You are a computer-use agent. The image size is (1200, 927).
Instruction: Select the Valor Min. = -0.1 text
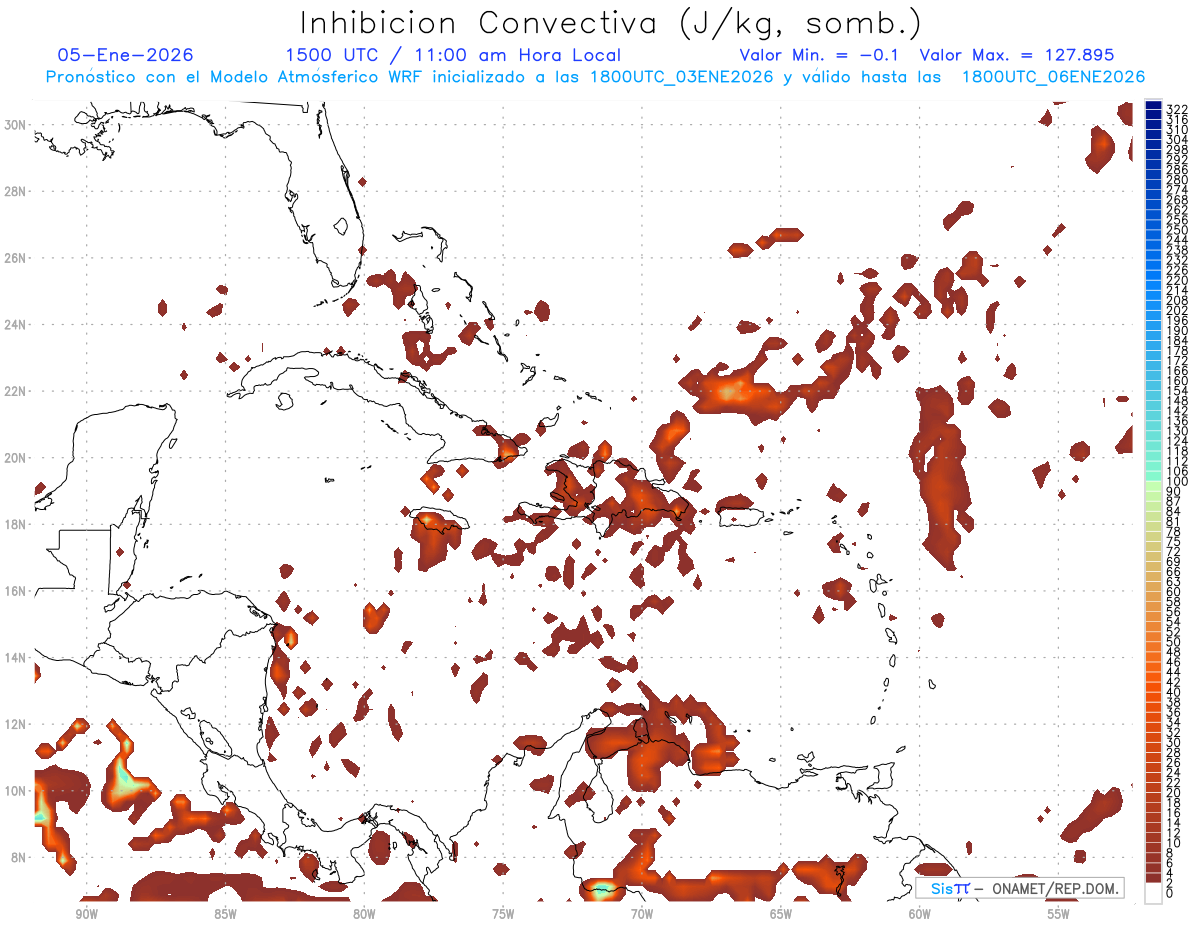click(822, 55)
